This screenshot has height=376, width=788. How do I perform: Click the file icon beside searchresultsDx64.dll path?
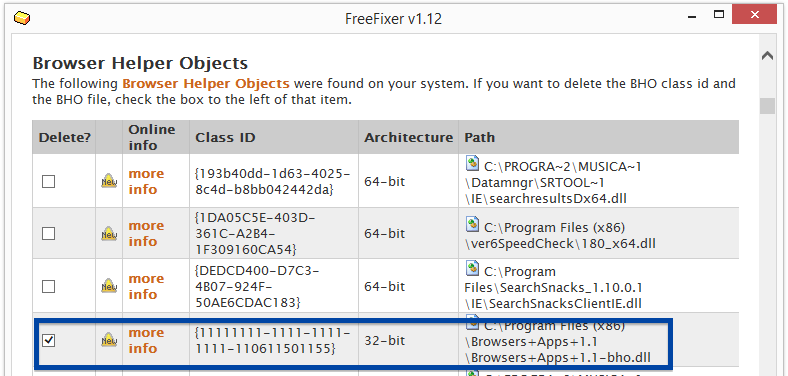pos(472,163)
